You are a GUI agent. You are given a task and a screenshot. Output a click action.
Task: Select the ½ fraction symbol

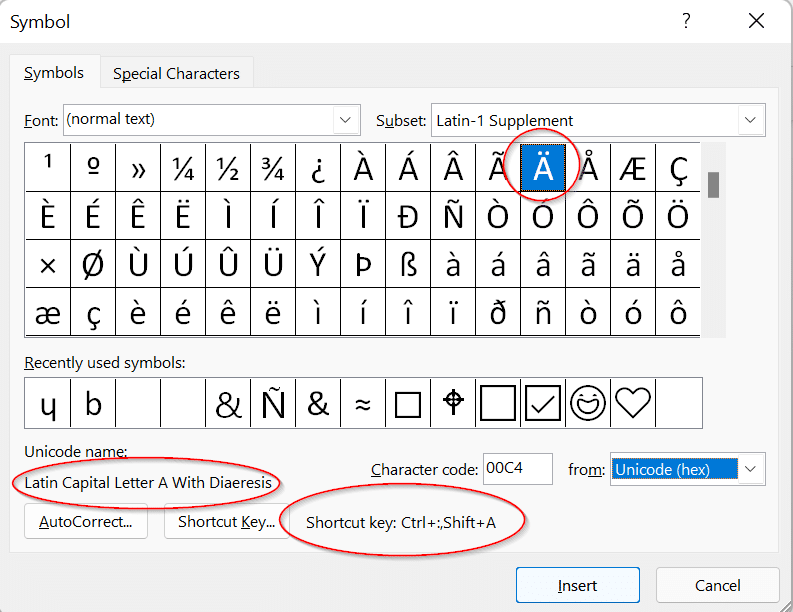(x=228, y=168)
